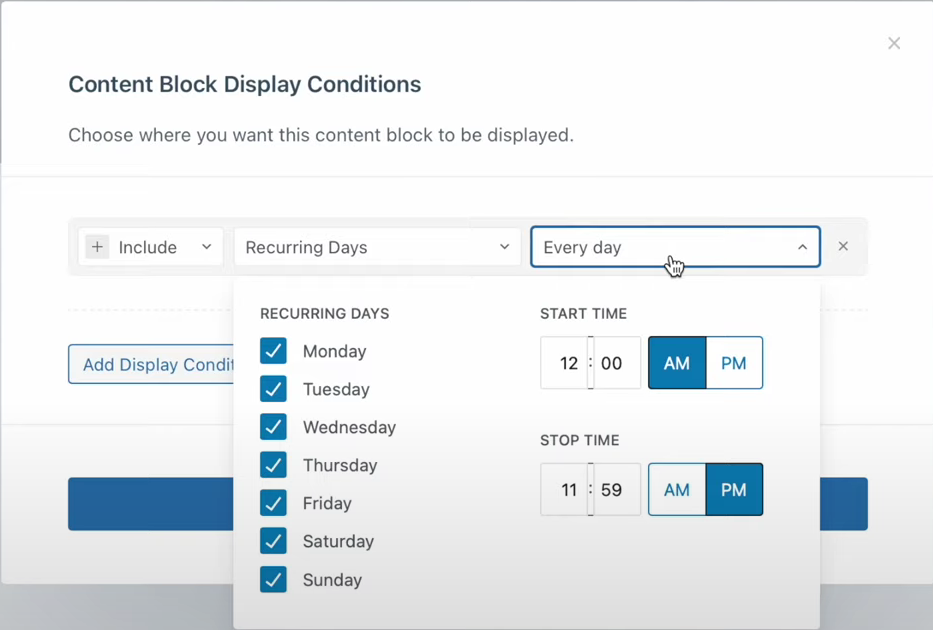The width and height of the screenshot is (933, 630).
Task: Switch Start Time to PM
Action: 734,363
